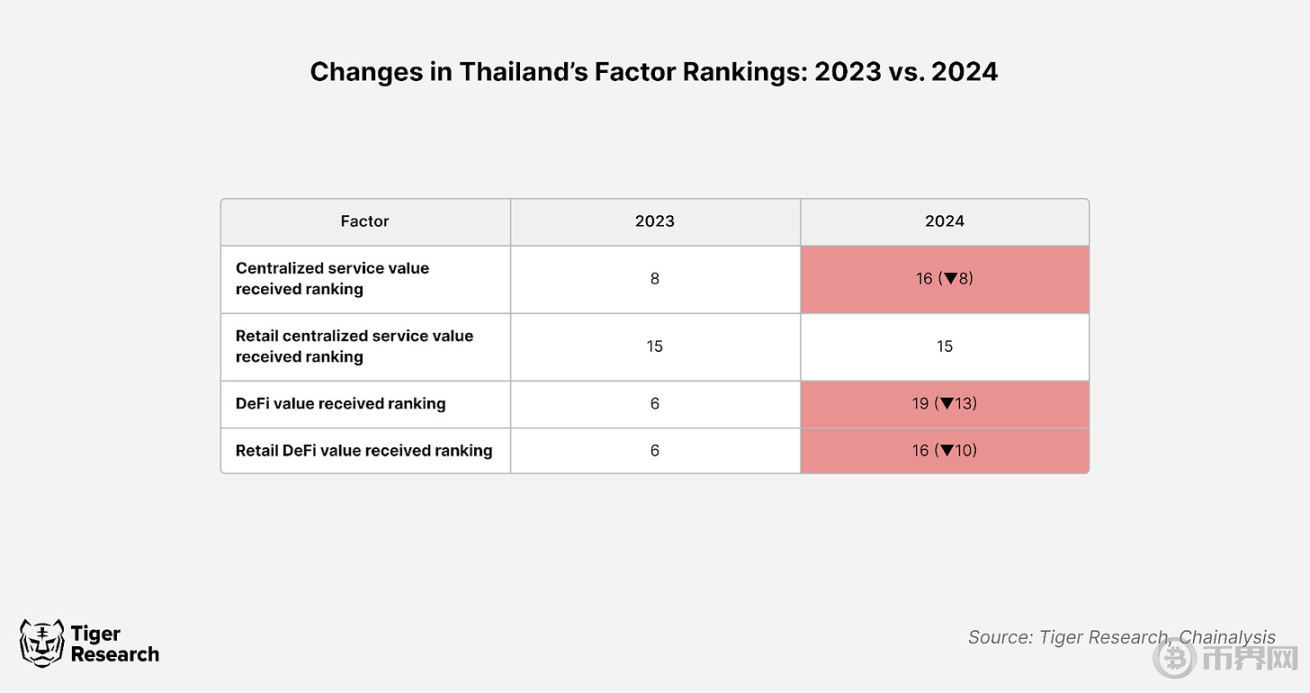The image size is (1310, 693).
Task: Click the down triangle beside 8 in 2024 column
Action: pos(951,279)
